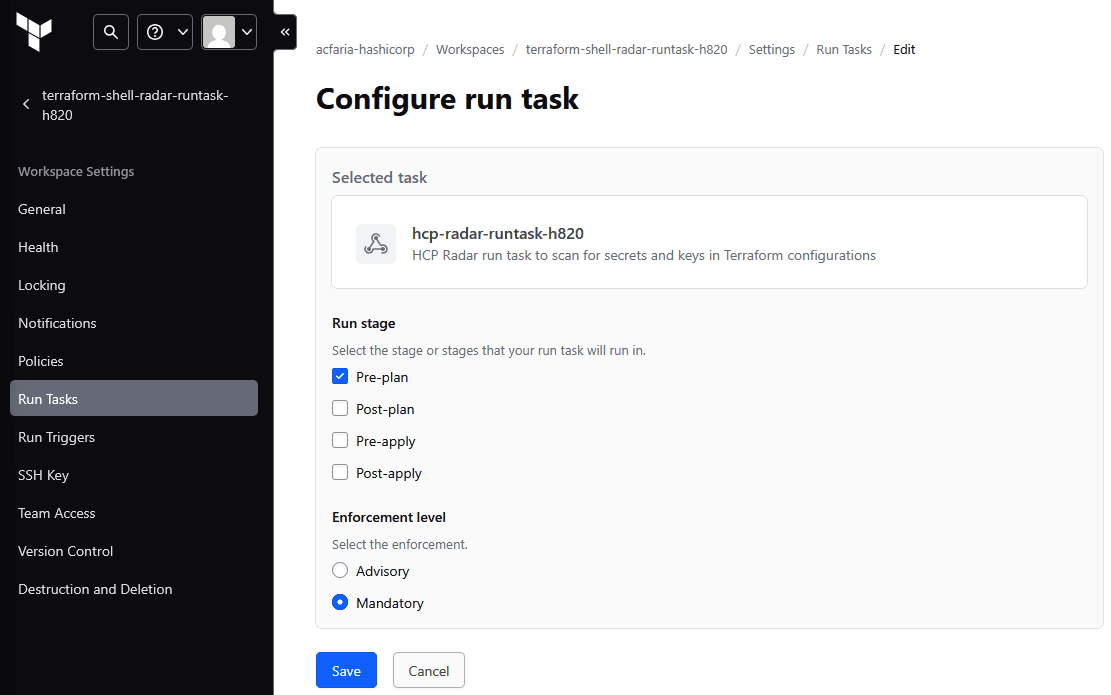Check the Post-plan run stage

coord(340,409)
